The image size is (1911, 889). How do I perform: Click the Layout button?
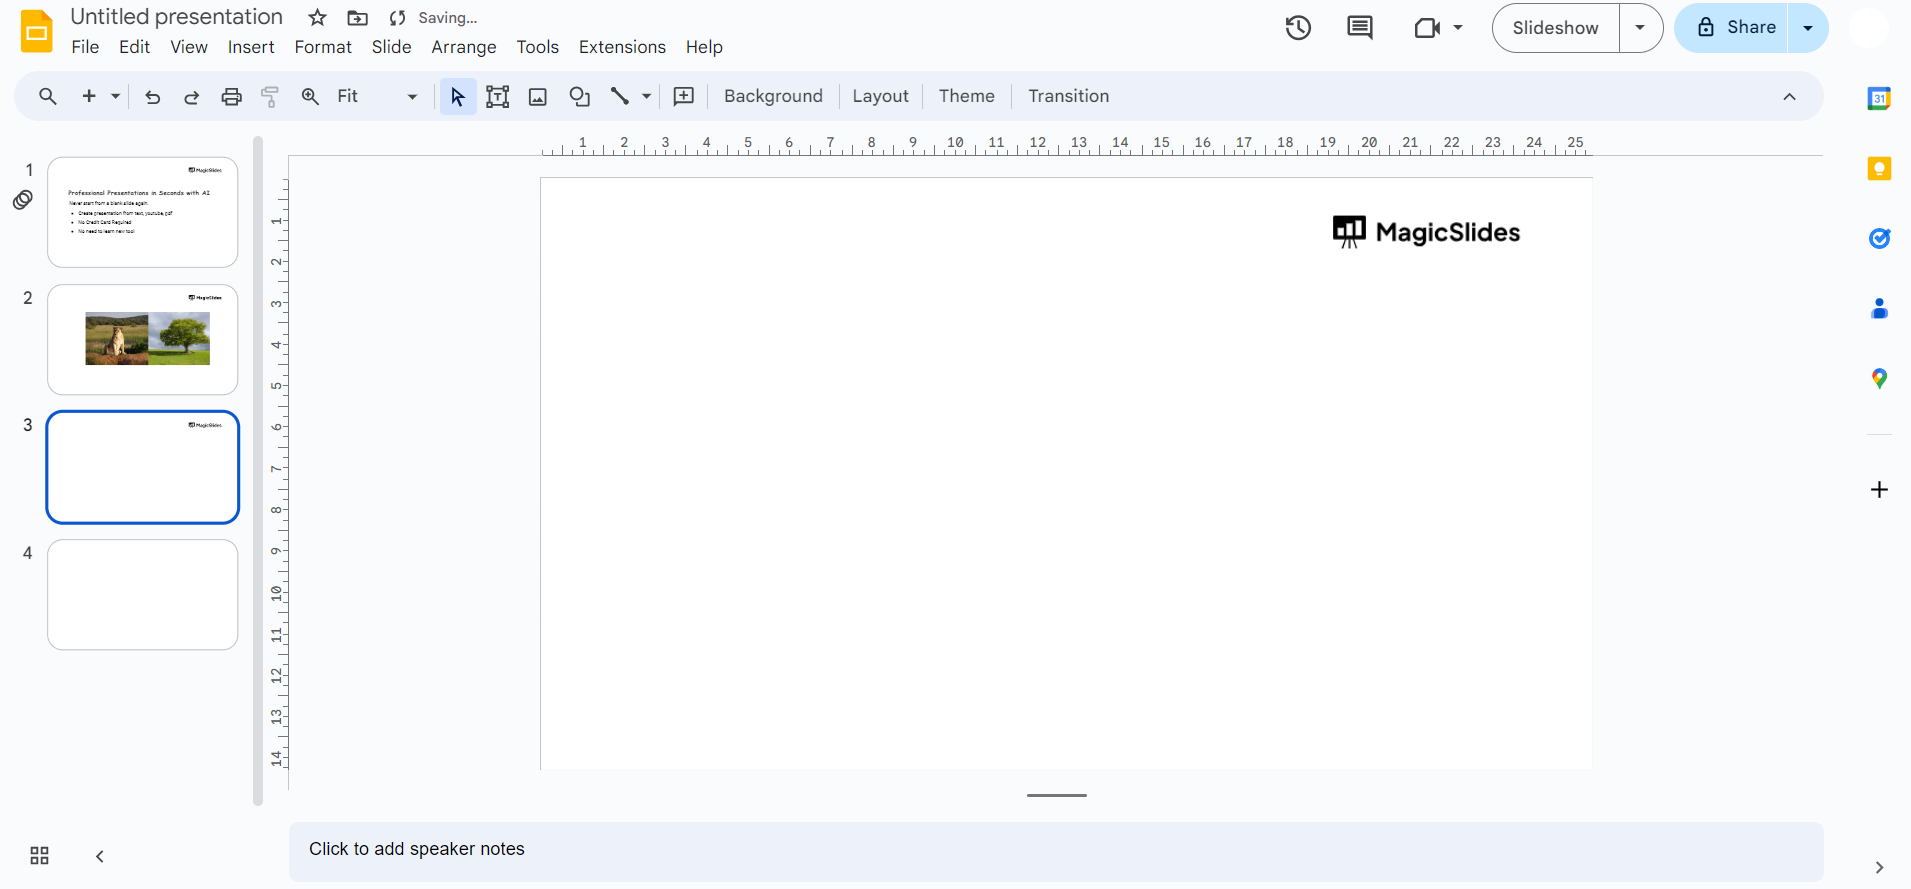coord(880,96)
